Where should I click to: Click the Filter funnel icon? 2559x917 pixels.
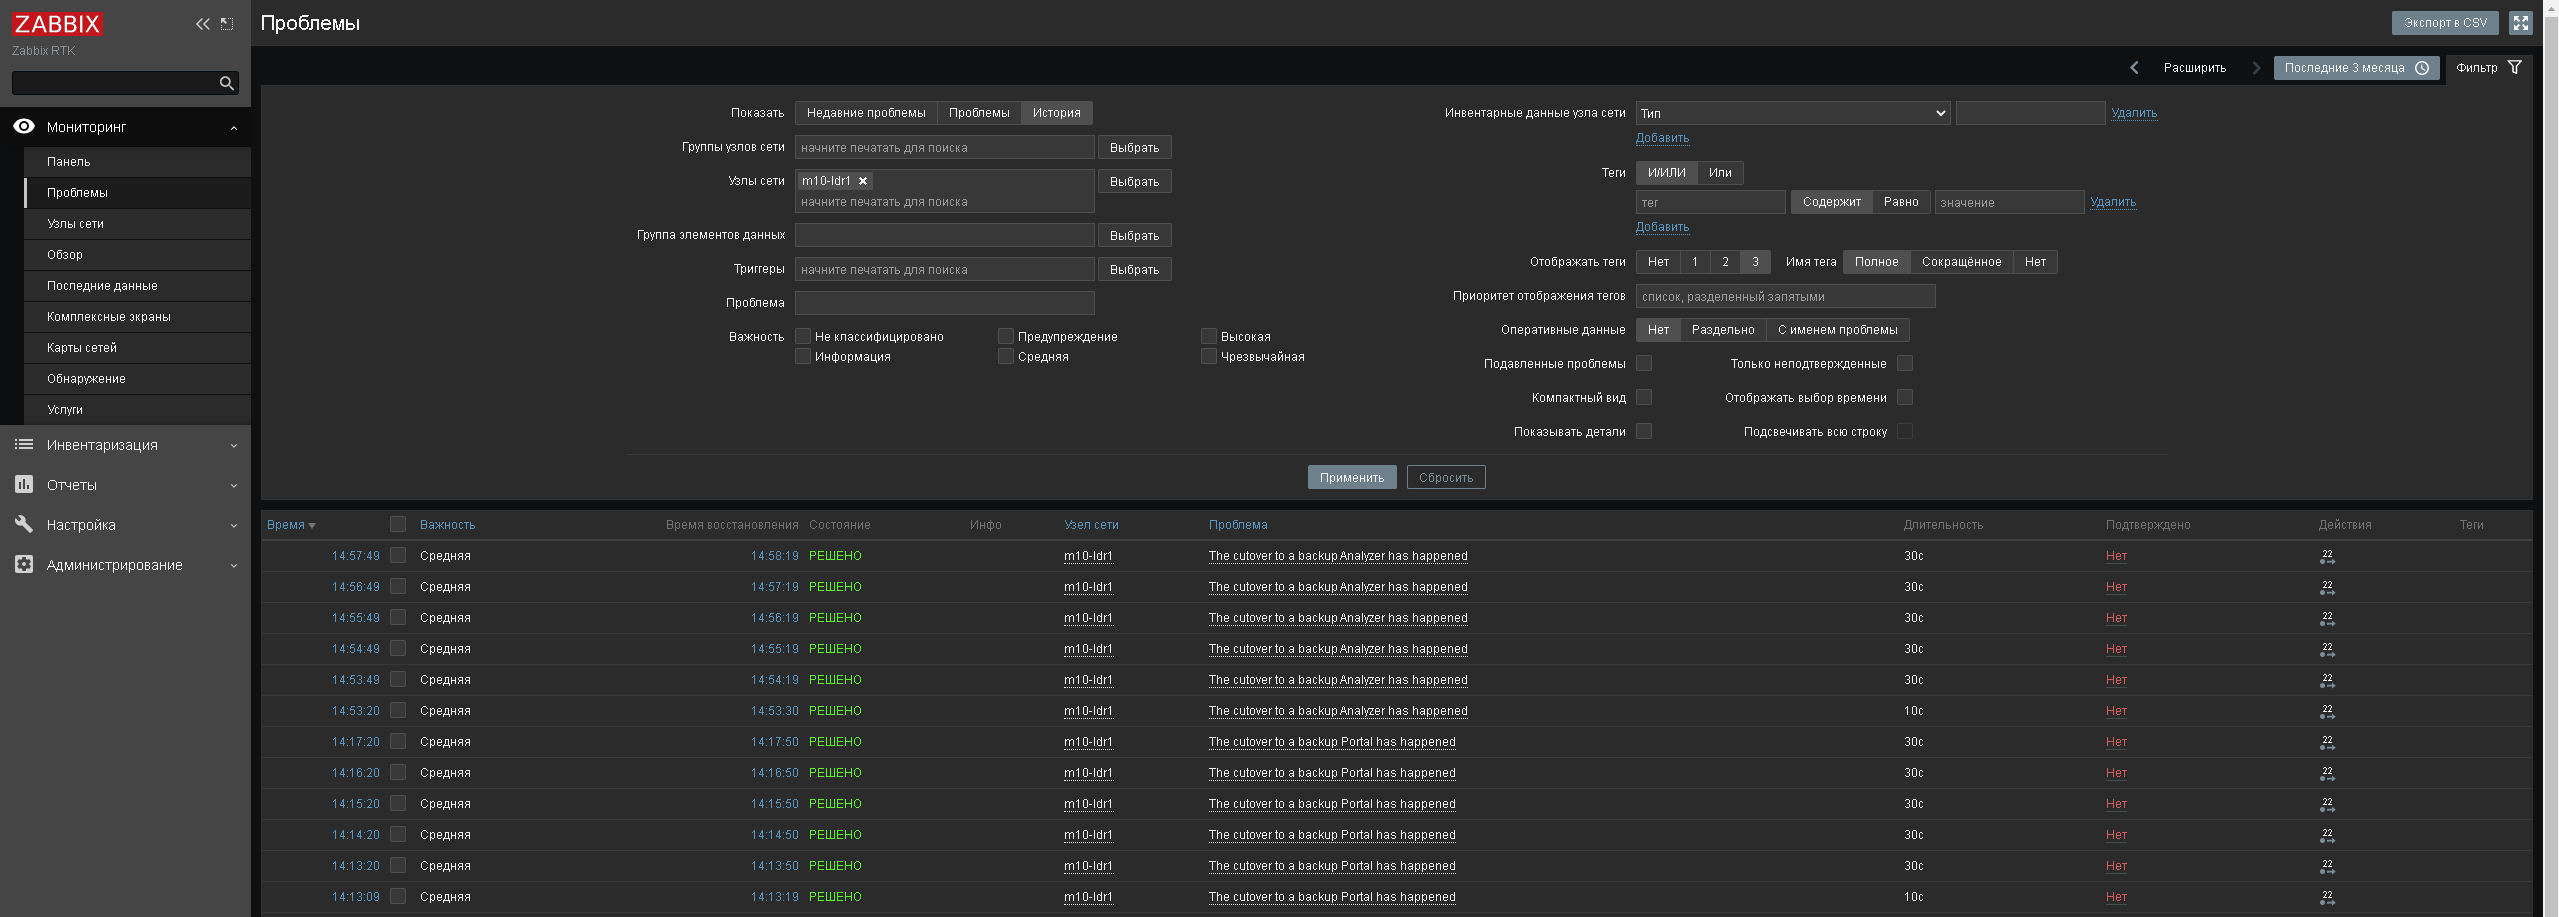click(x=2515, y=68)
